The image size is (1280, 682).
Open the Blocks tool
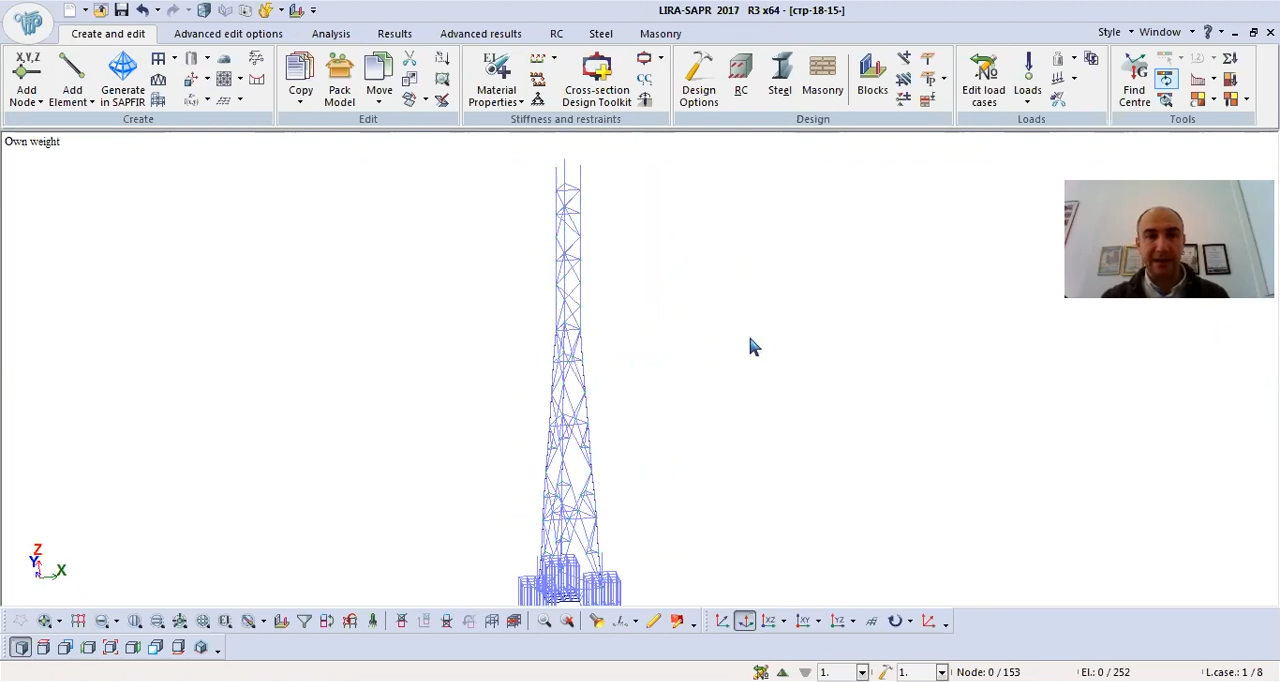click(872, 68)
